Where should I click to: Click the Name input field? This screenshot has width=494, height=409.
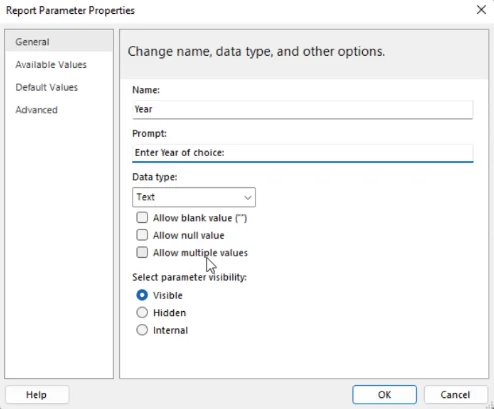302,109
